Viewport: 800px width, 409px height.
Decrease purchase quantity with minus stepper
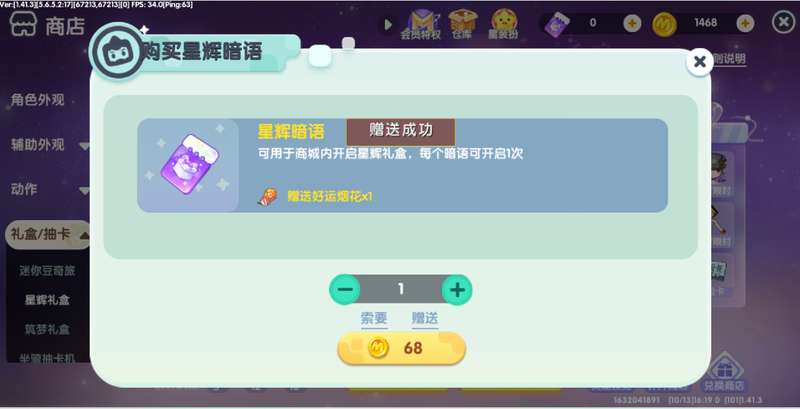tap(345, 290)
